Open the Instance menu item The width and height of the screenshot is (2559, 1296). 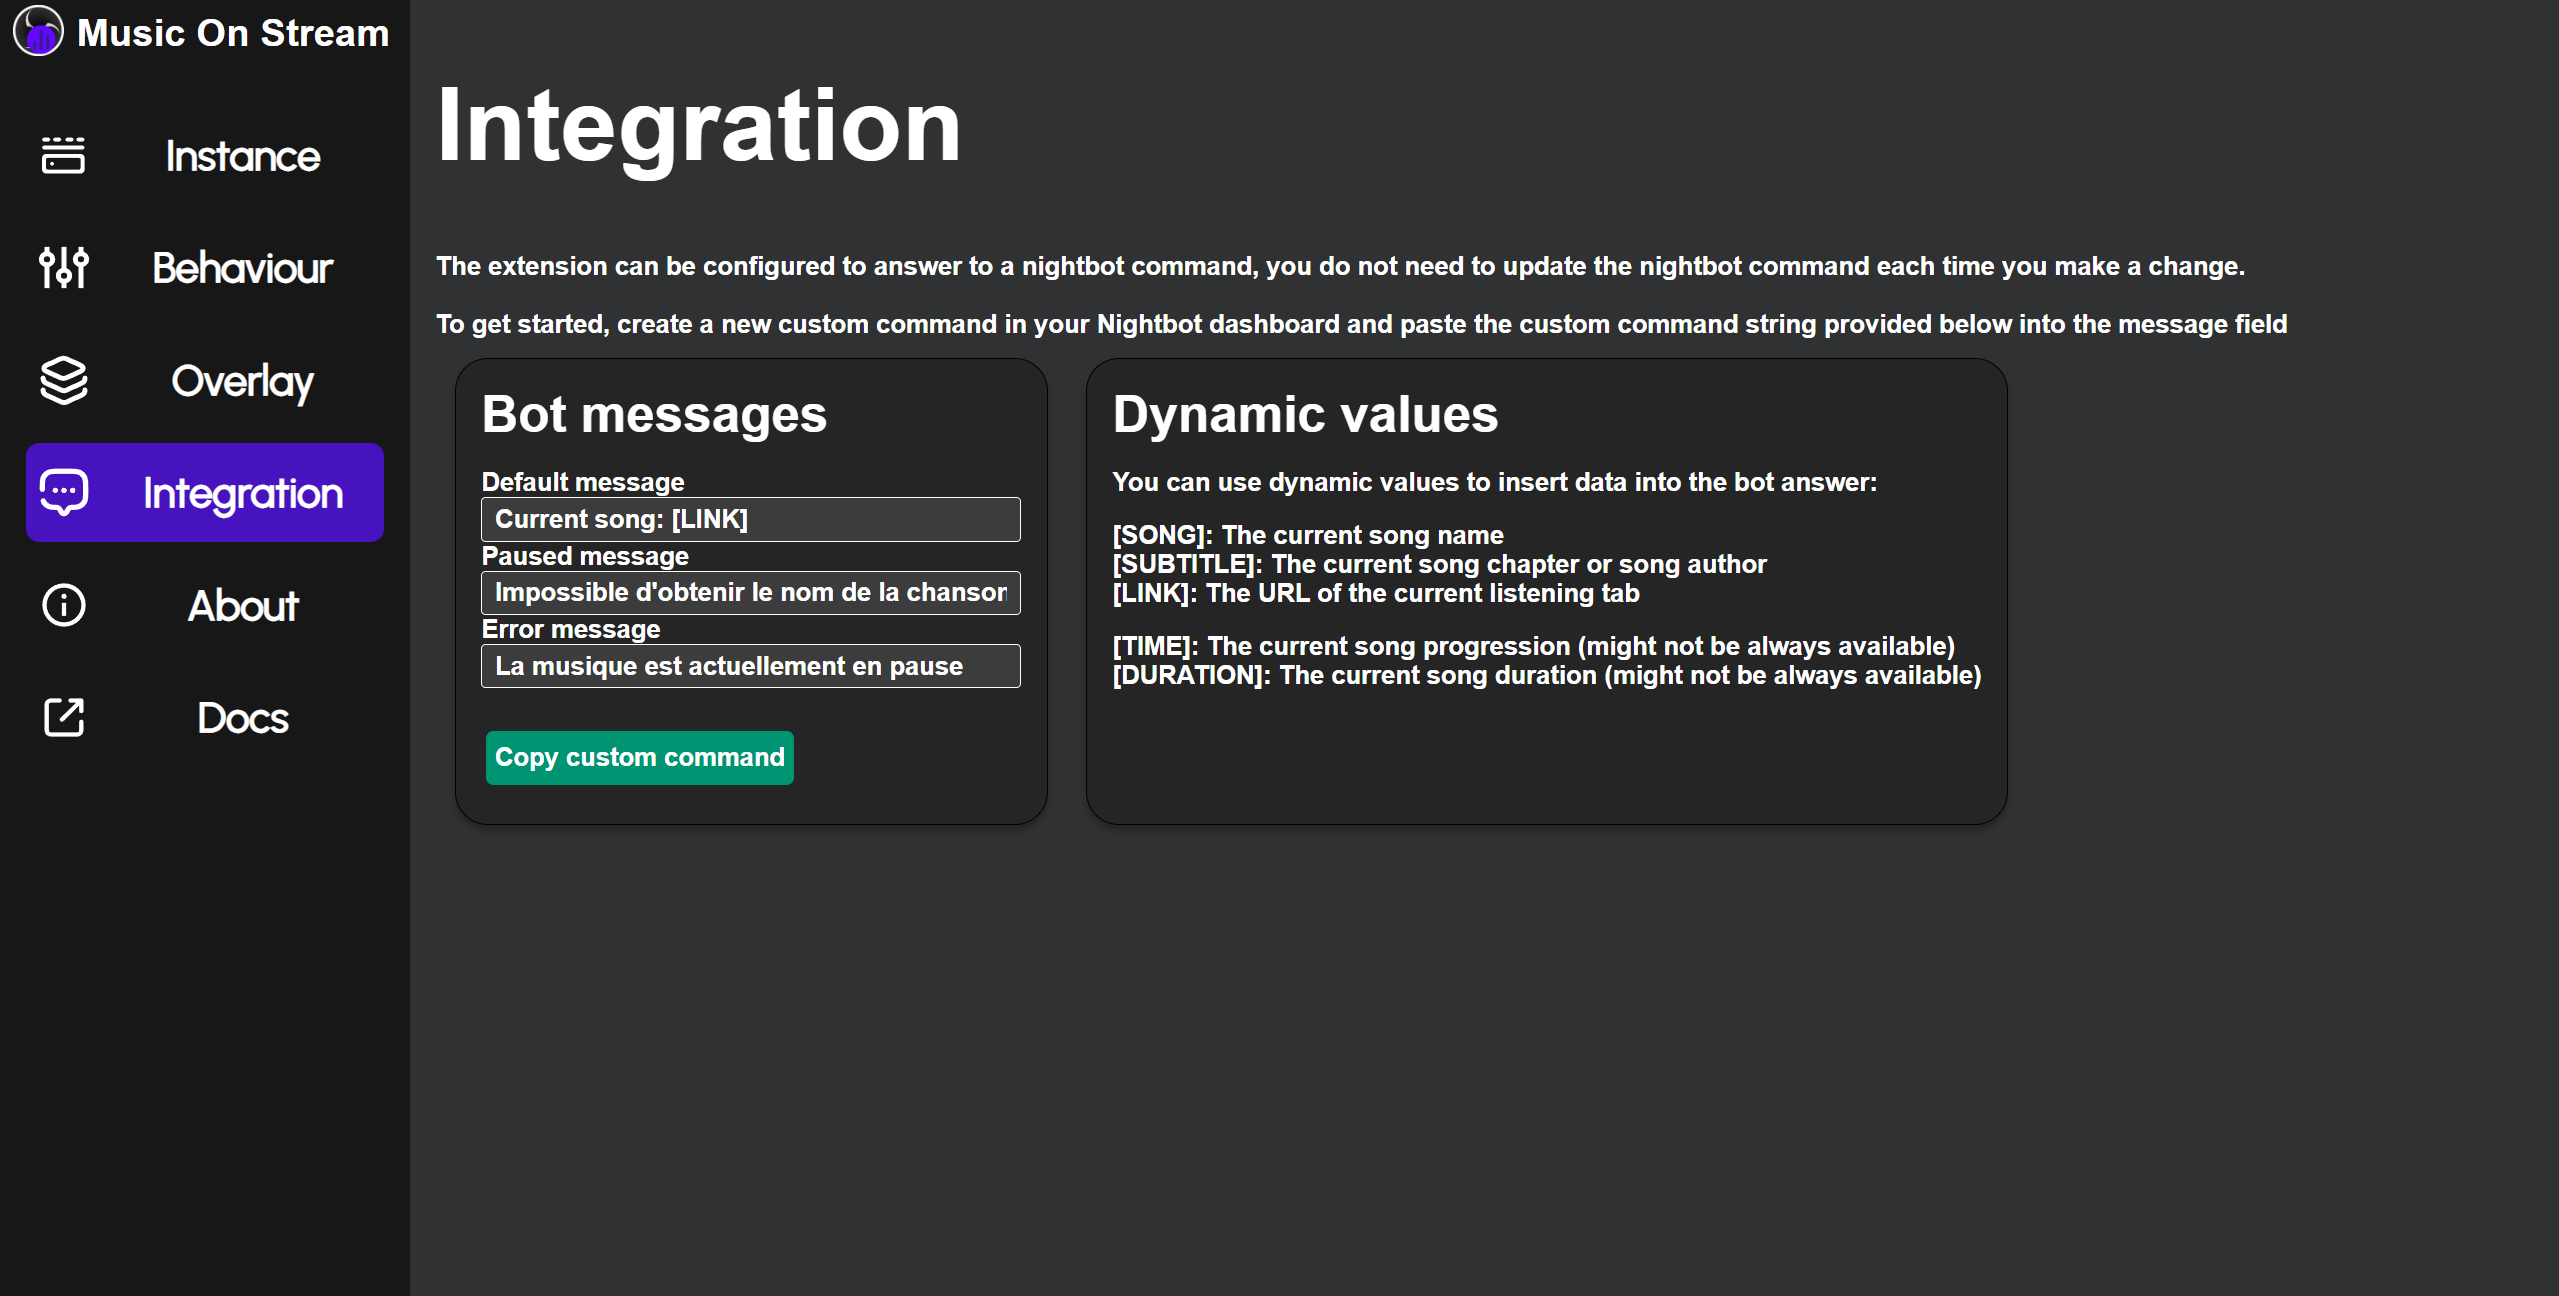tap(242, 156)
